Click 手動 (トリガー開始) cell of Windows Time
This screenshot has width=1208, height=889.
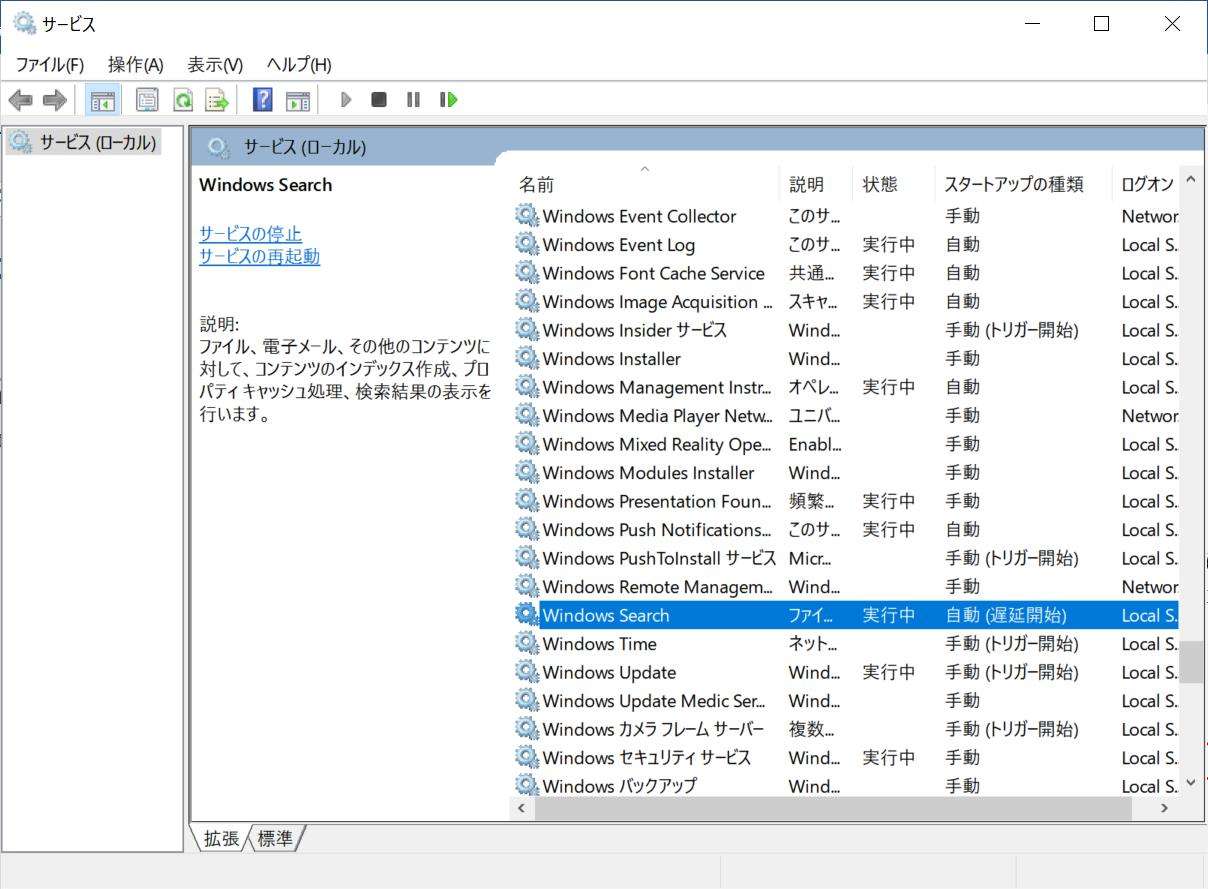tap(1012, 643)
